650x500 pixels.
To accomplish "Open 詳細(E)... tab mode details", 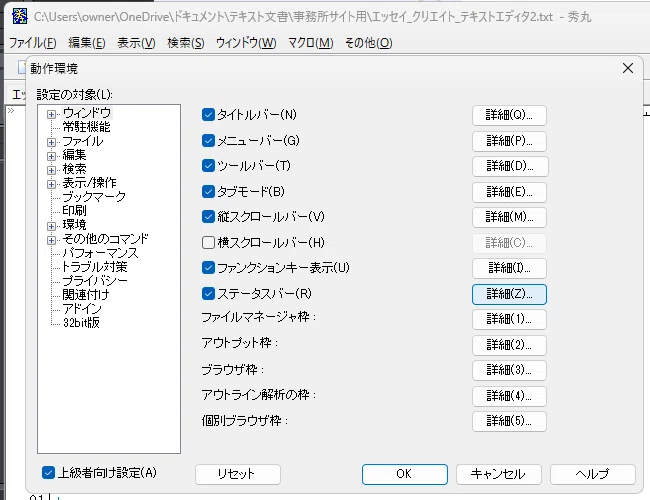I will pos(509,192).
